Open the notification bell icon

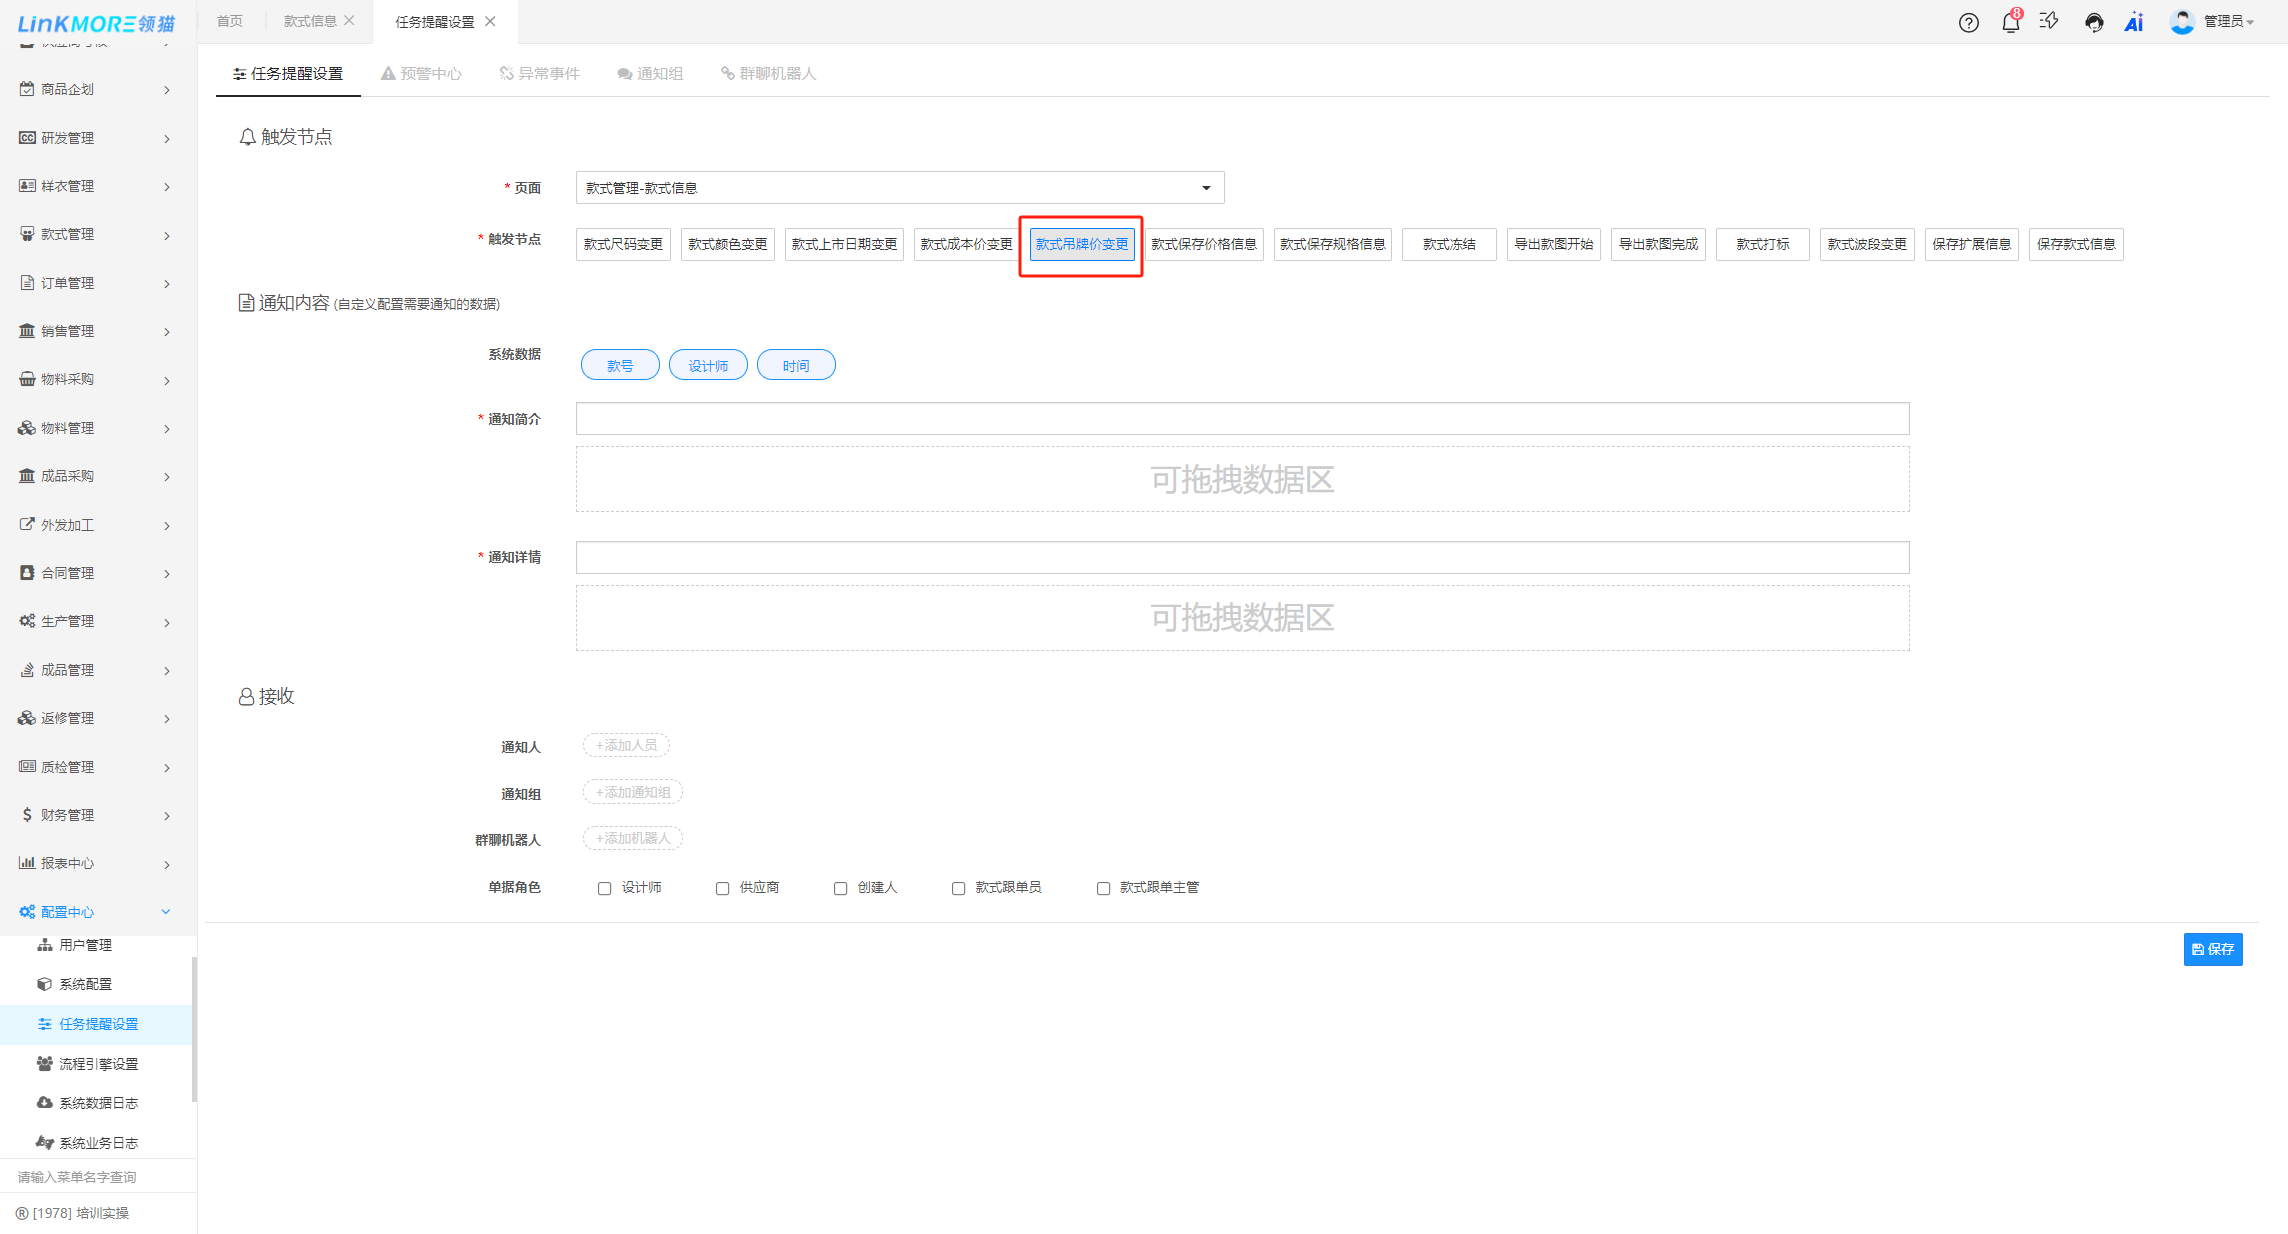click(2010, 22)
